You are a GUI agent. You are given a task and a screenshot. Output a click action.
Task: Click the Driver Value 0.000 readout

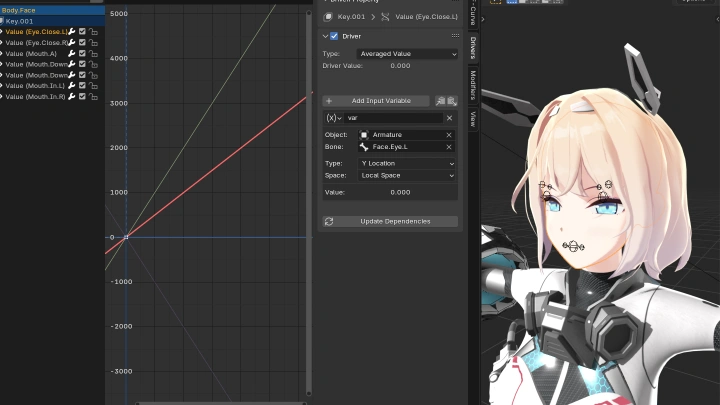(400, 66)
